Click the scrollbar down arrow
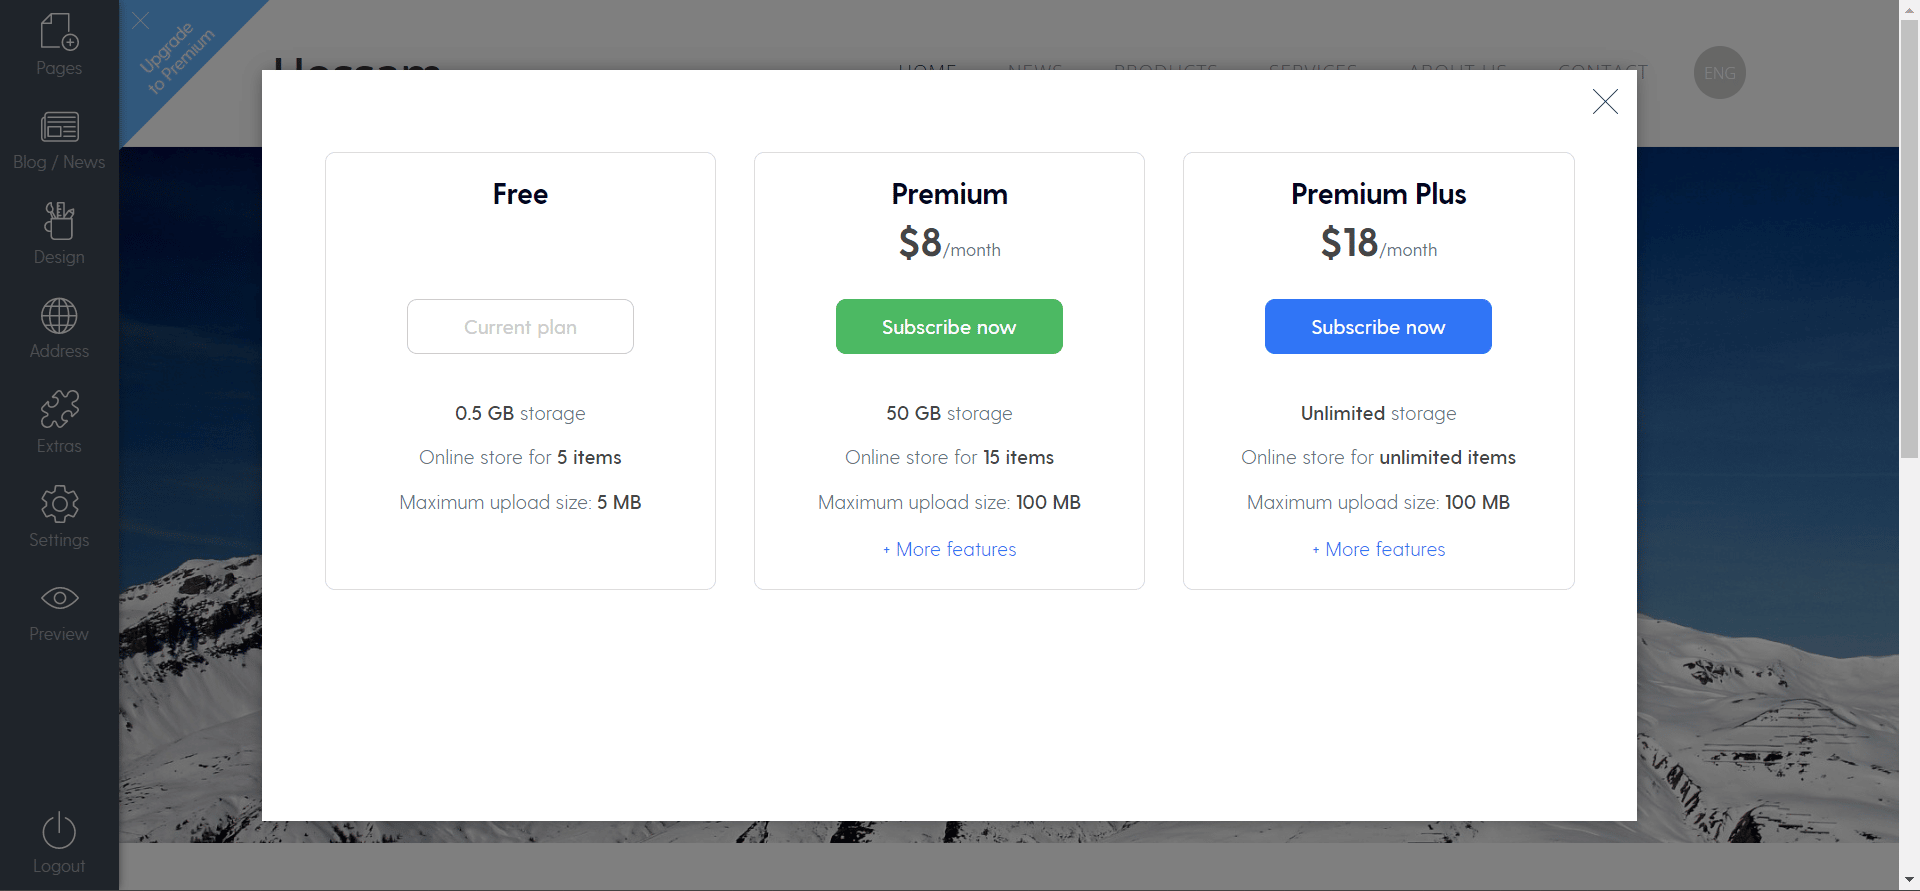This screenshot has width=1920, height=891. pos(1909,880)
